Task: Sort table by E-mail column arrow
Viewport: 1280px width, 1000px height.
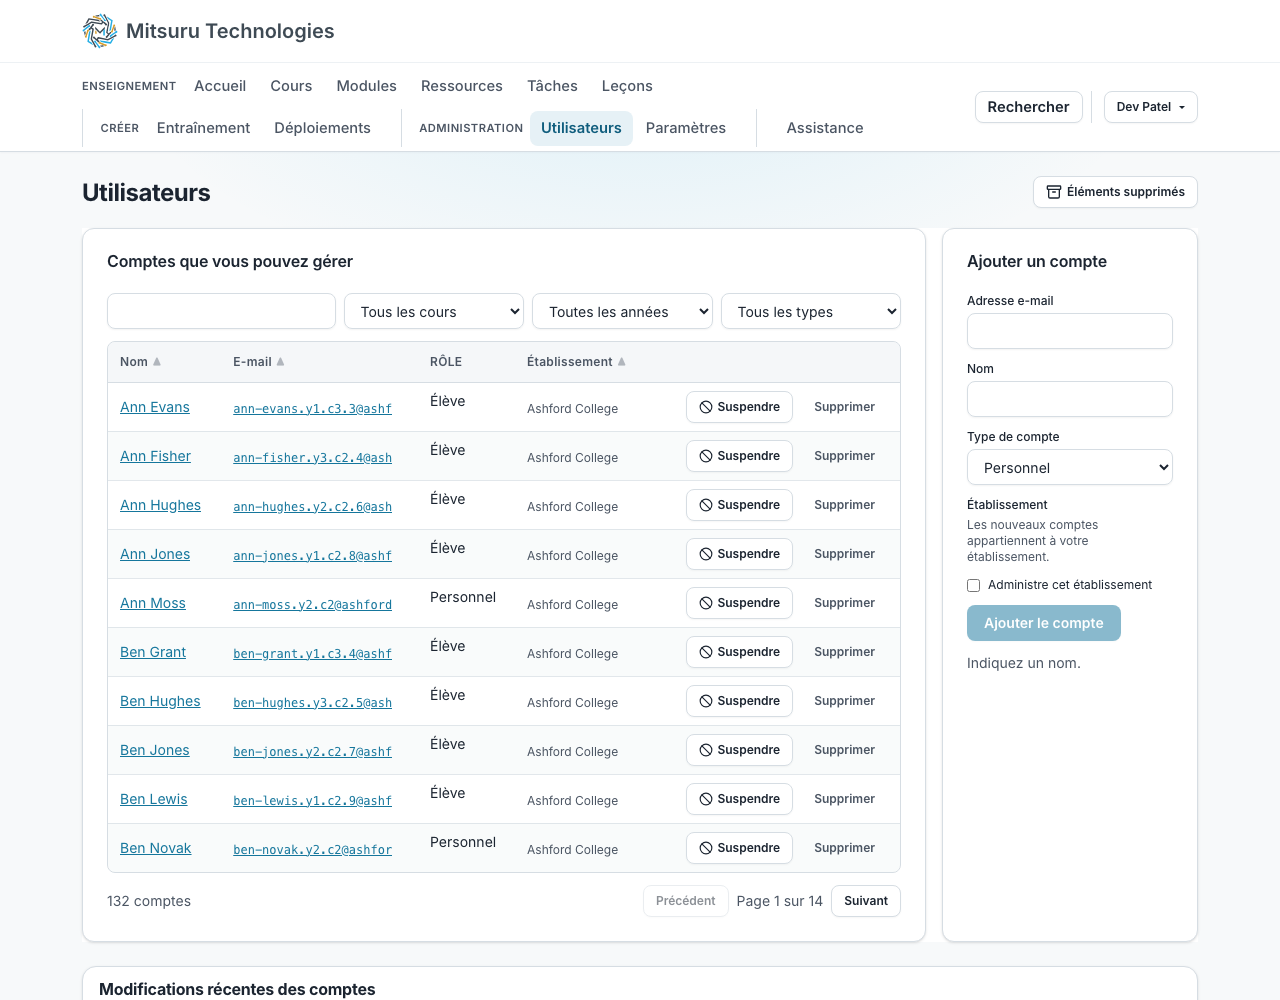Action: point(280,362)
